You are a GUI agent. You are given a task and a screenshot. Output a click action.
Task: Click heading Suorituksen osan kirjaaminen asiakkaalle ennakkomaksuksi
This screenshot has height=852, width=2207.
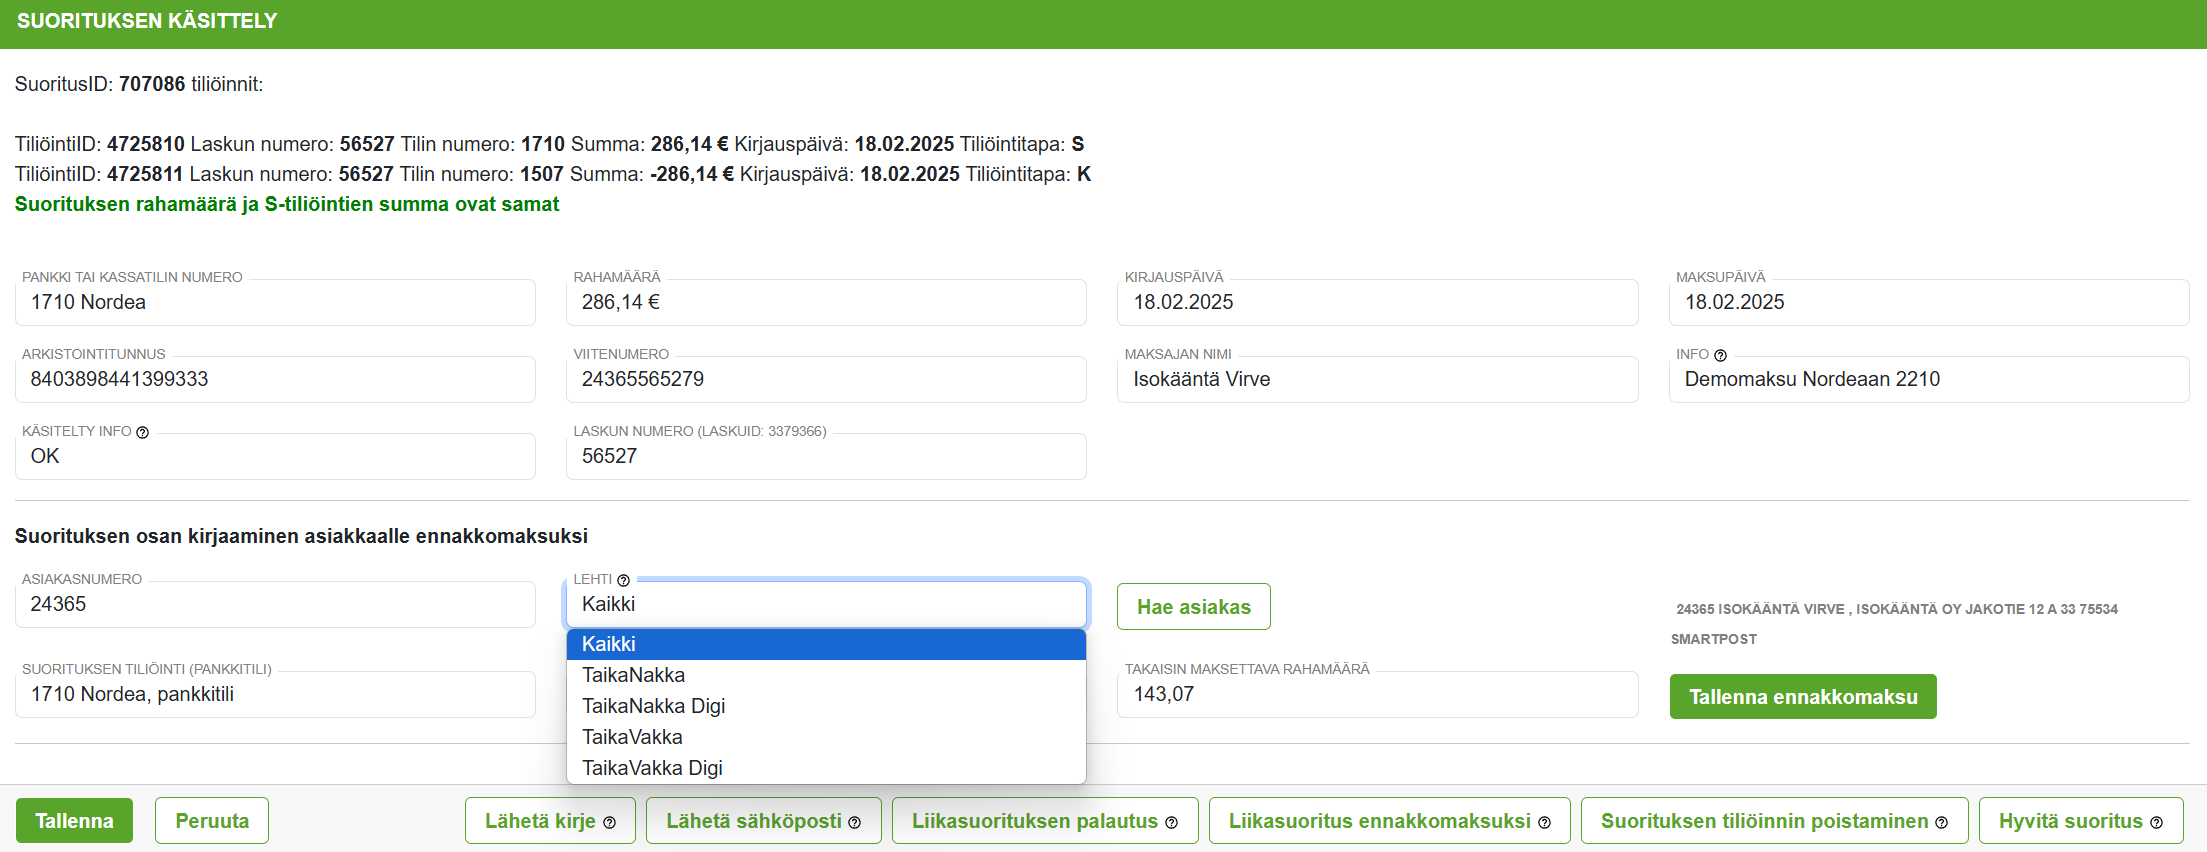tap(301, 536)
